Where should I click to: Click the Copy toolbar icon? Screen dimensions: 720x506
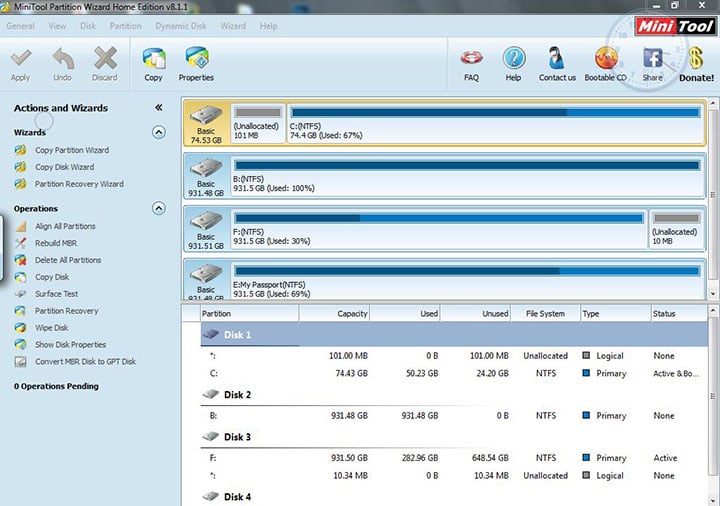pos(154,58)
